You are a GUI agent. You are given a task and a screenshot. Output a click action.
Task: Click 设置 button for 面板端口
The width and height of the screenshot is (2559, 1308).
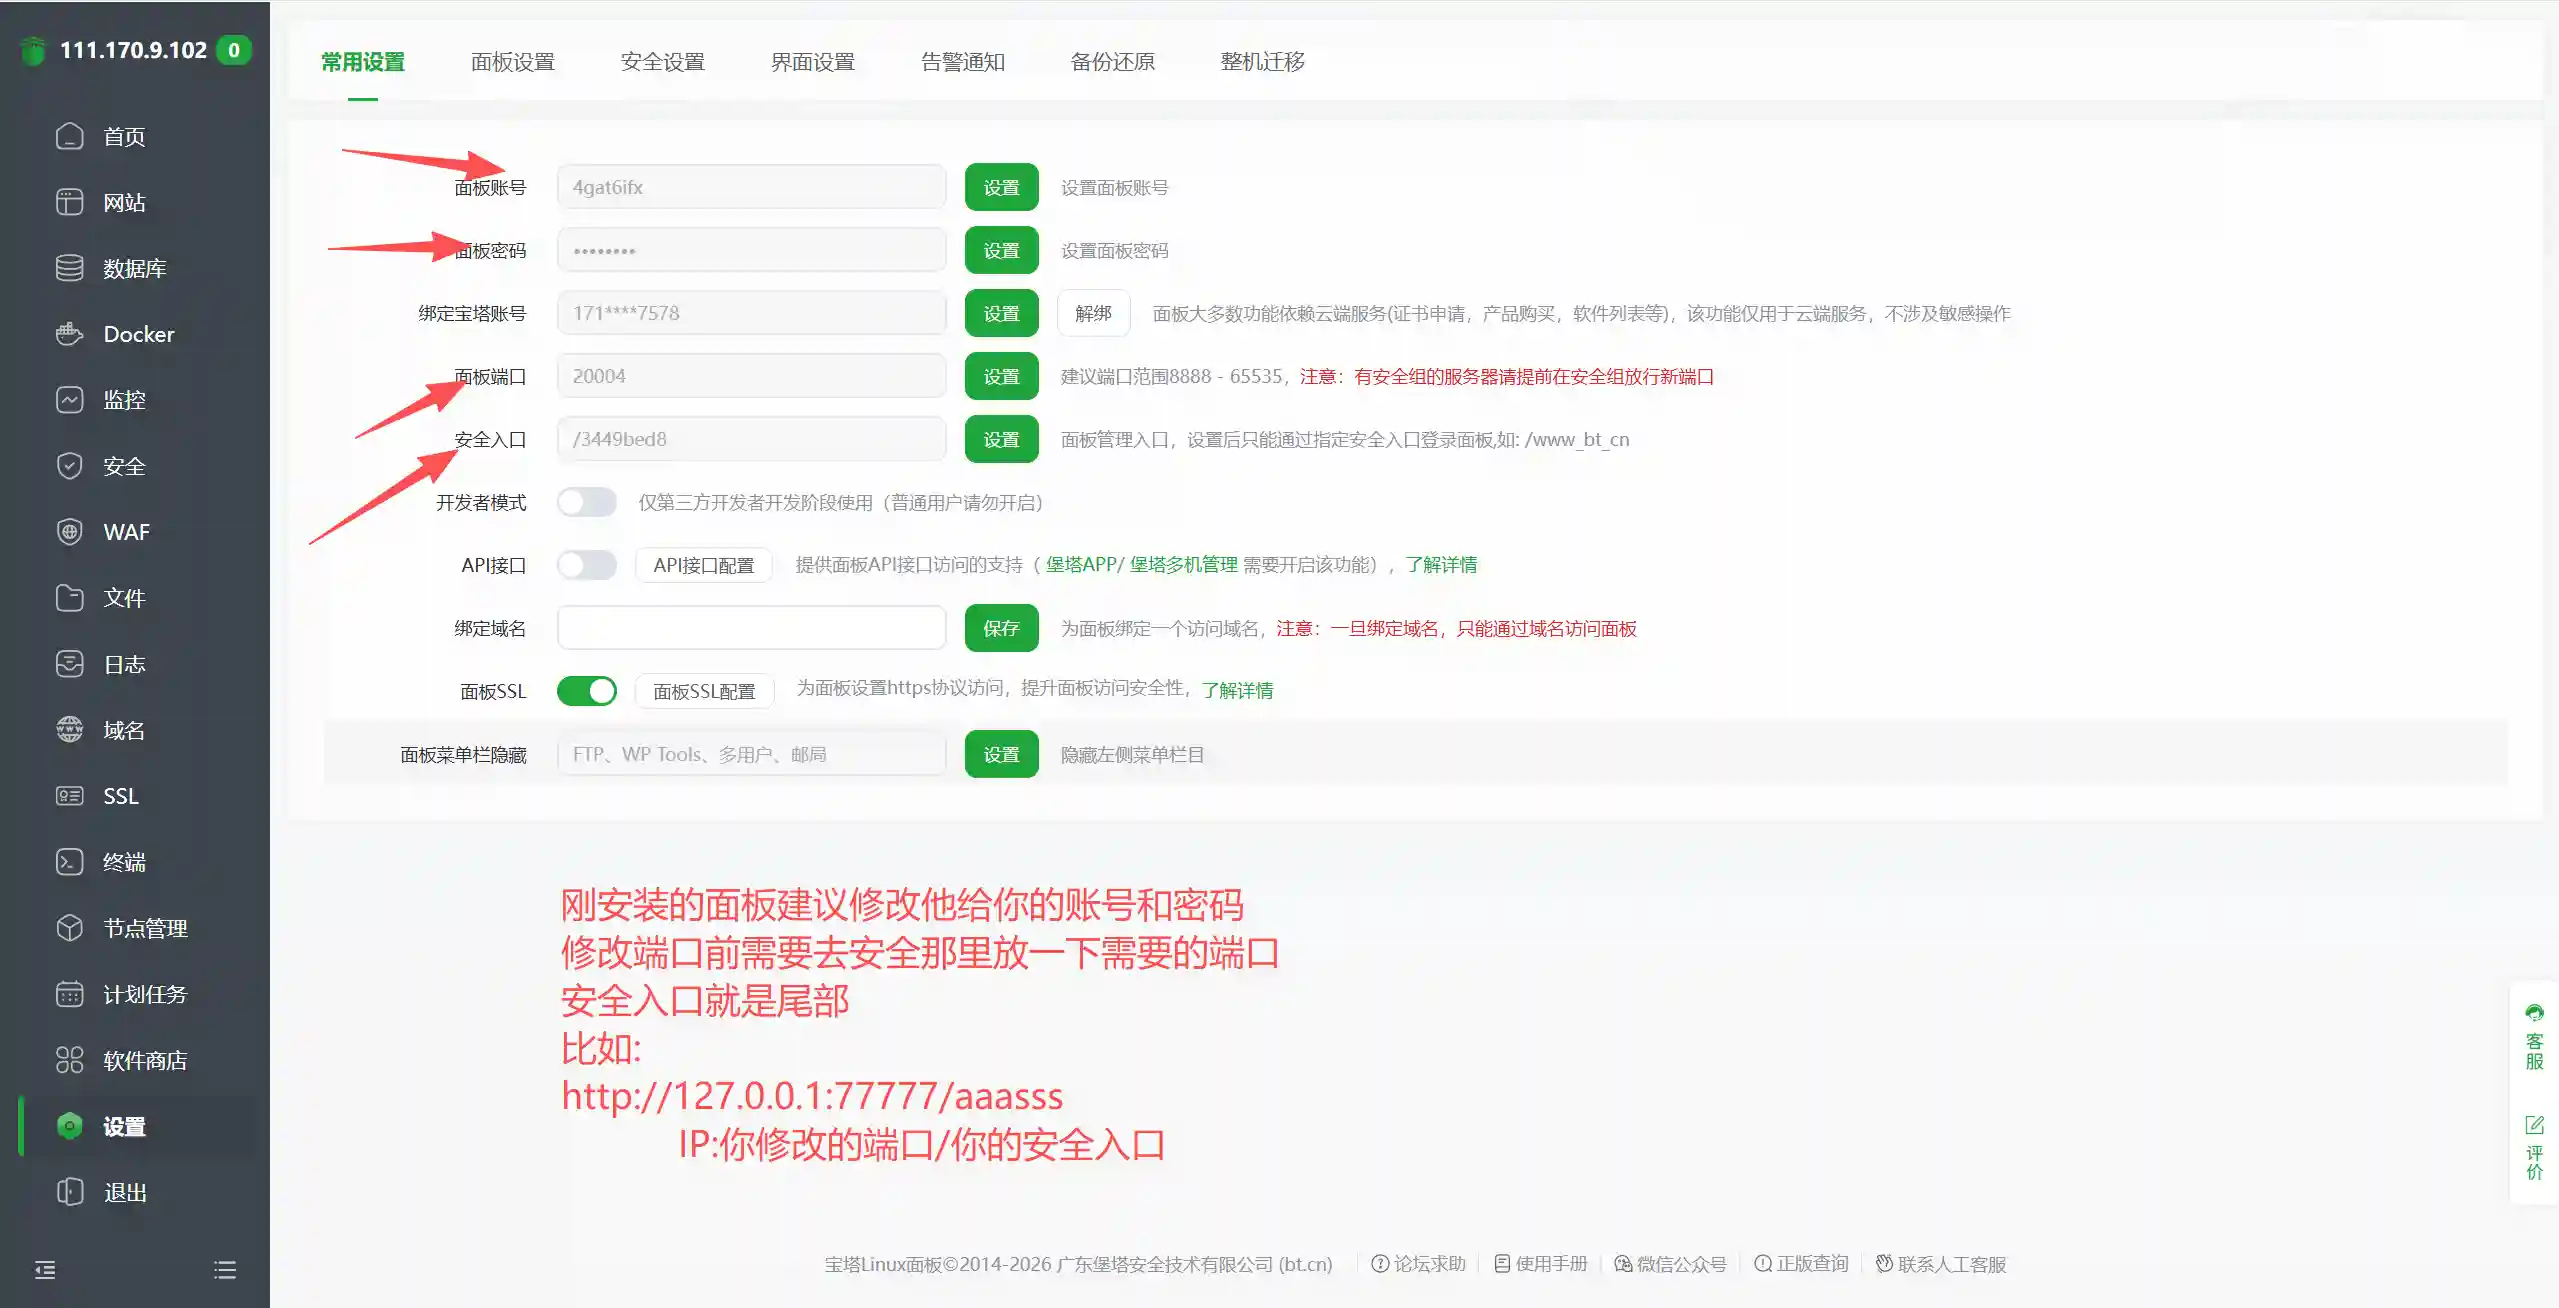click(x=1001, y=376)
